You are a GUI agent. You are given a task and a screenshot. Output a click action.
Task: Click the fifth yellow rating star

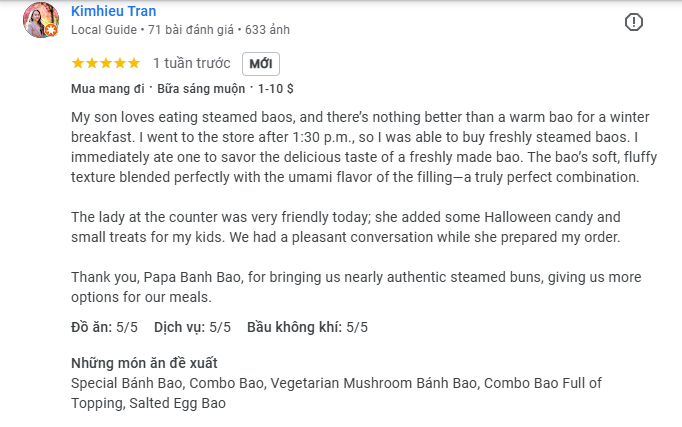(x=134, y=63)
